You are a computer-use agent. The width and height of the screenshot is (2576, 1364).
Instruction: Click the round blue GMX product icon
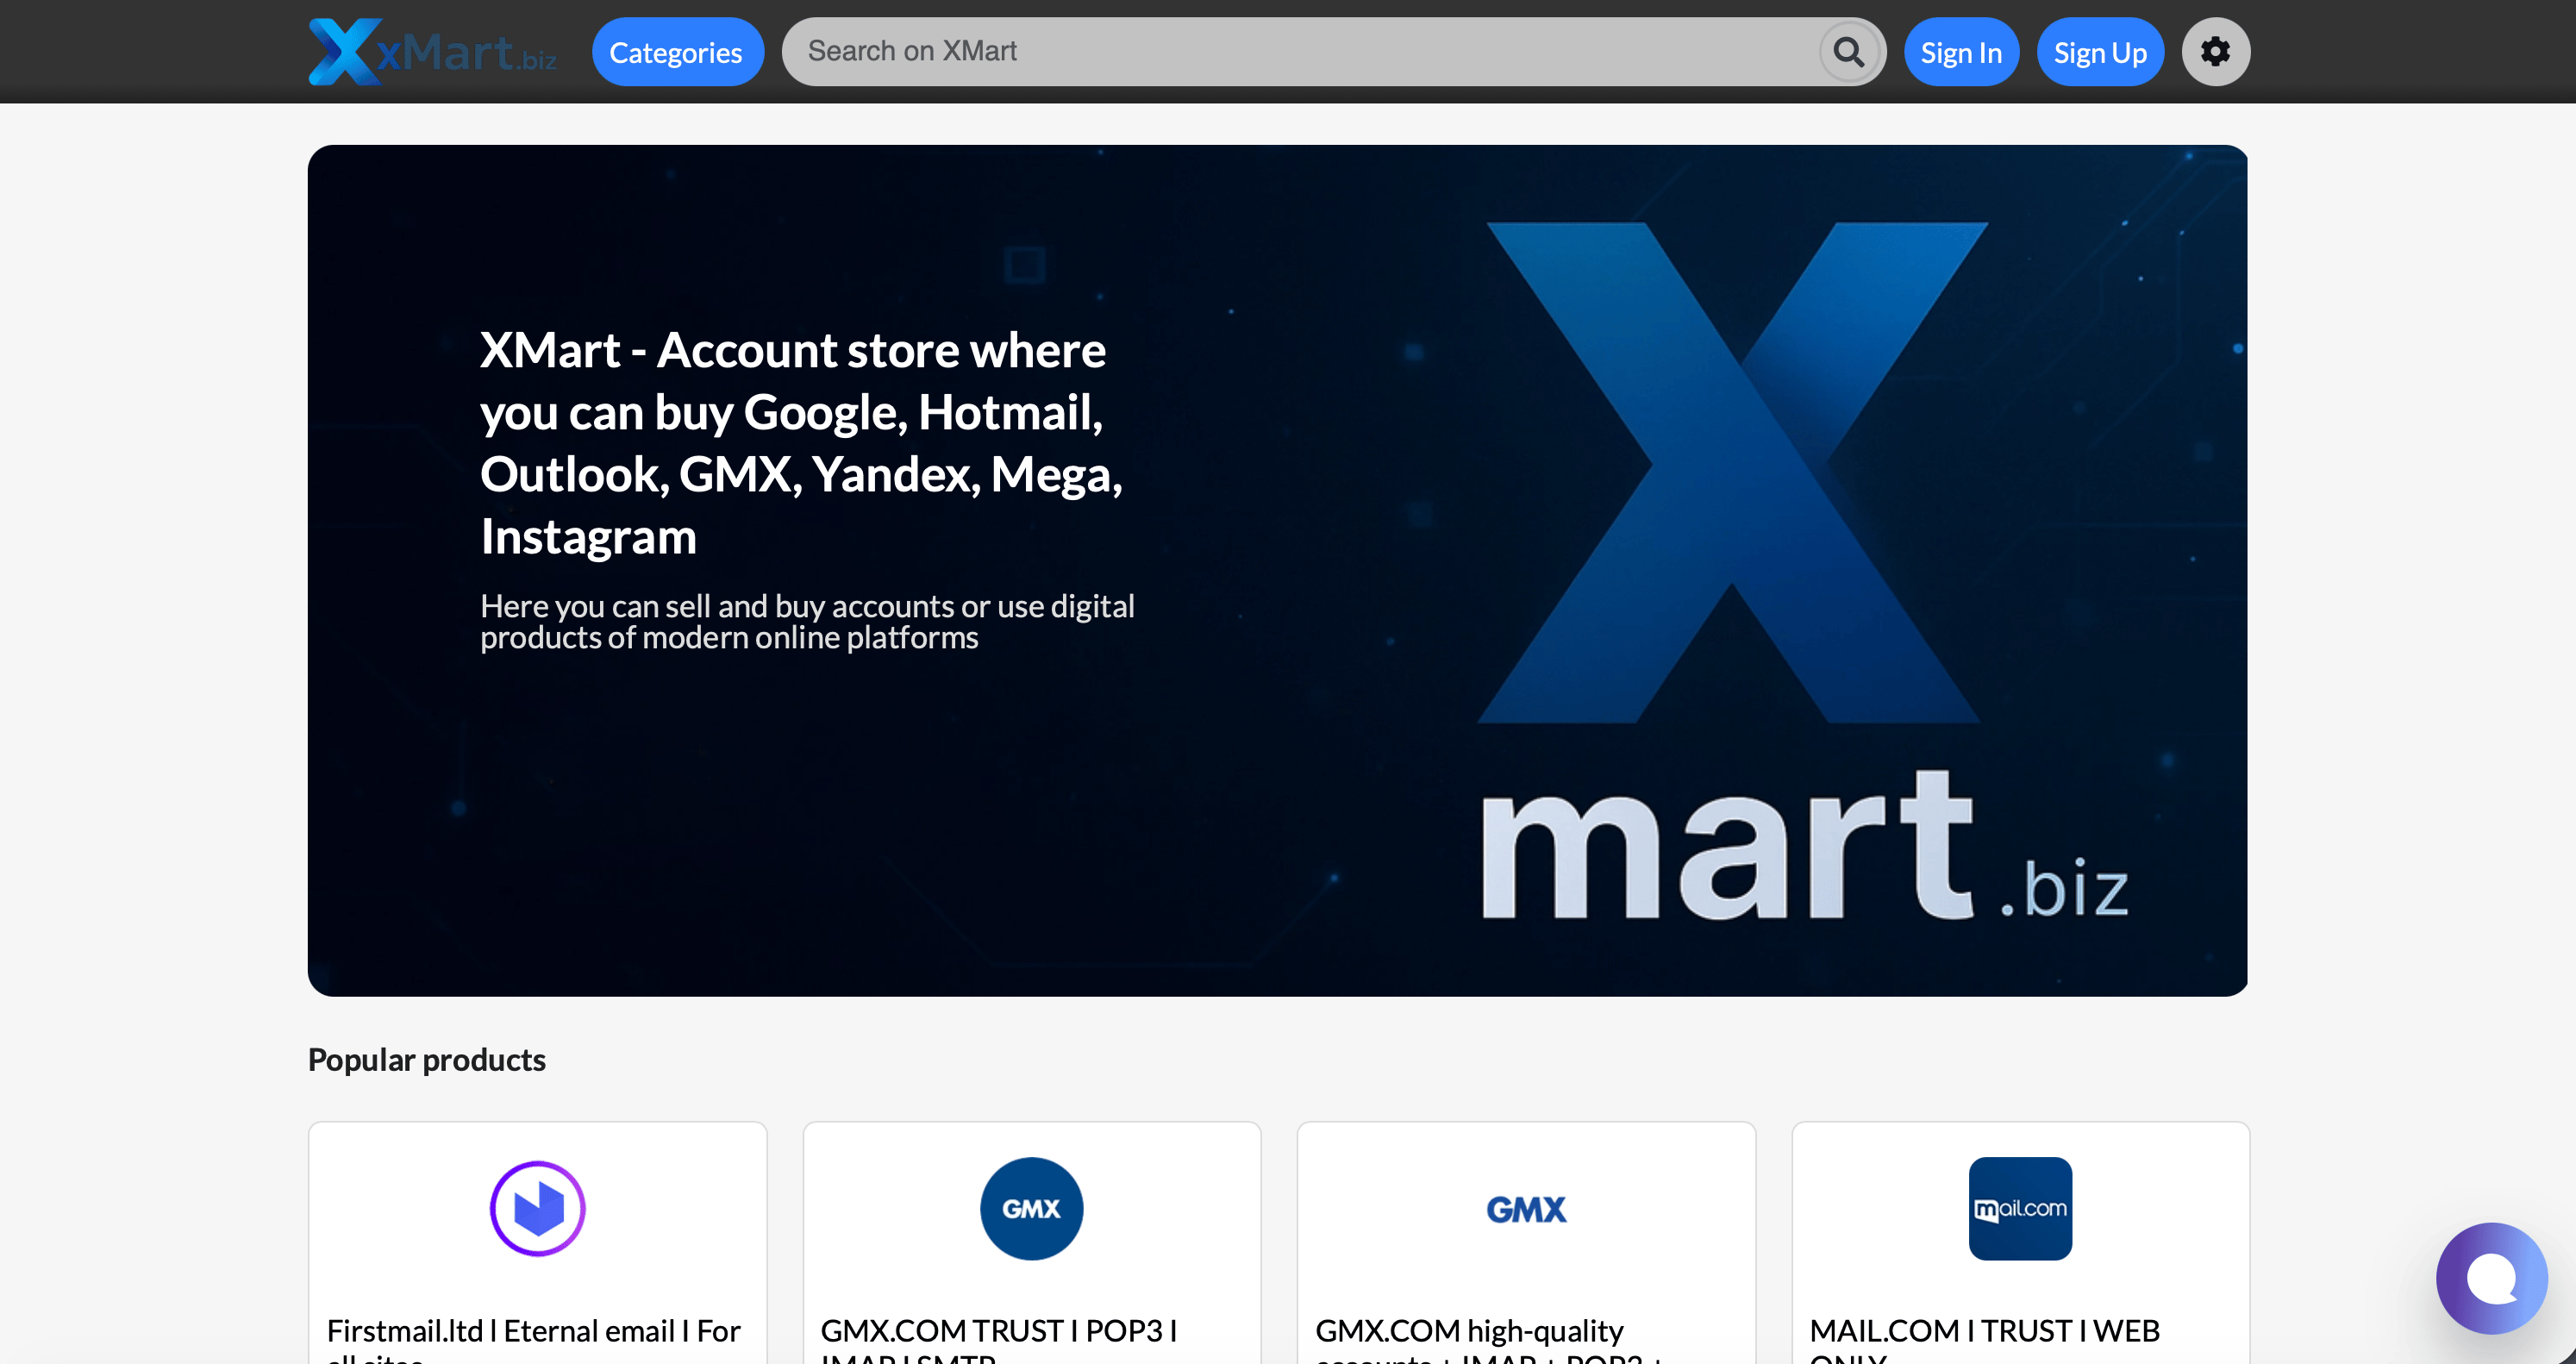tap(1031, 1208)
